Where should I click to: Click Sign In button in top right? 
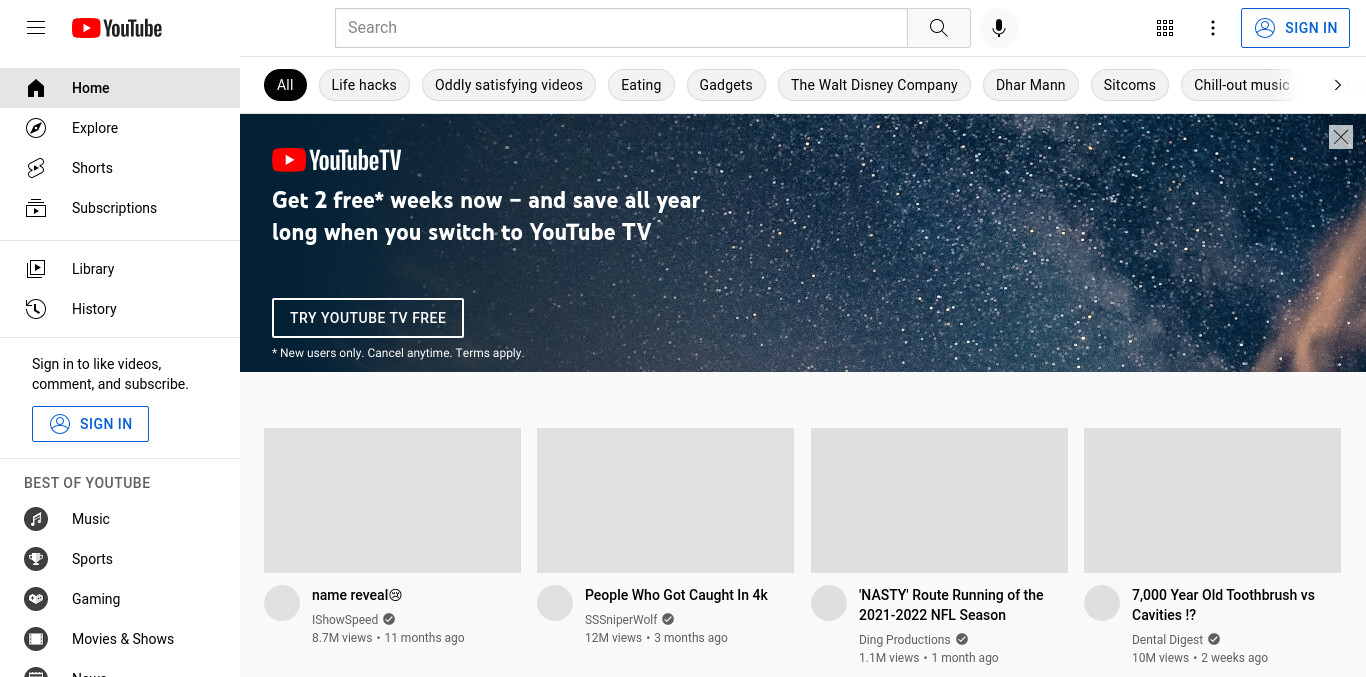pyautogui.click(x=1296, y=28)
